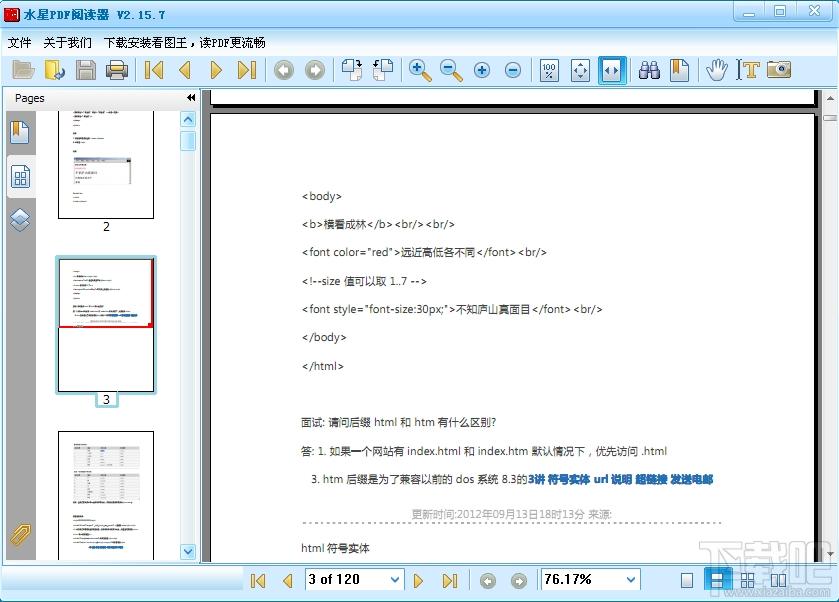Open the 文件 menu
Viewport: 839px width, 602px height.
(20, 42)
